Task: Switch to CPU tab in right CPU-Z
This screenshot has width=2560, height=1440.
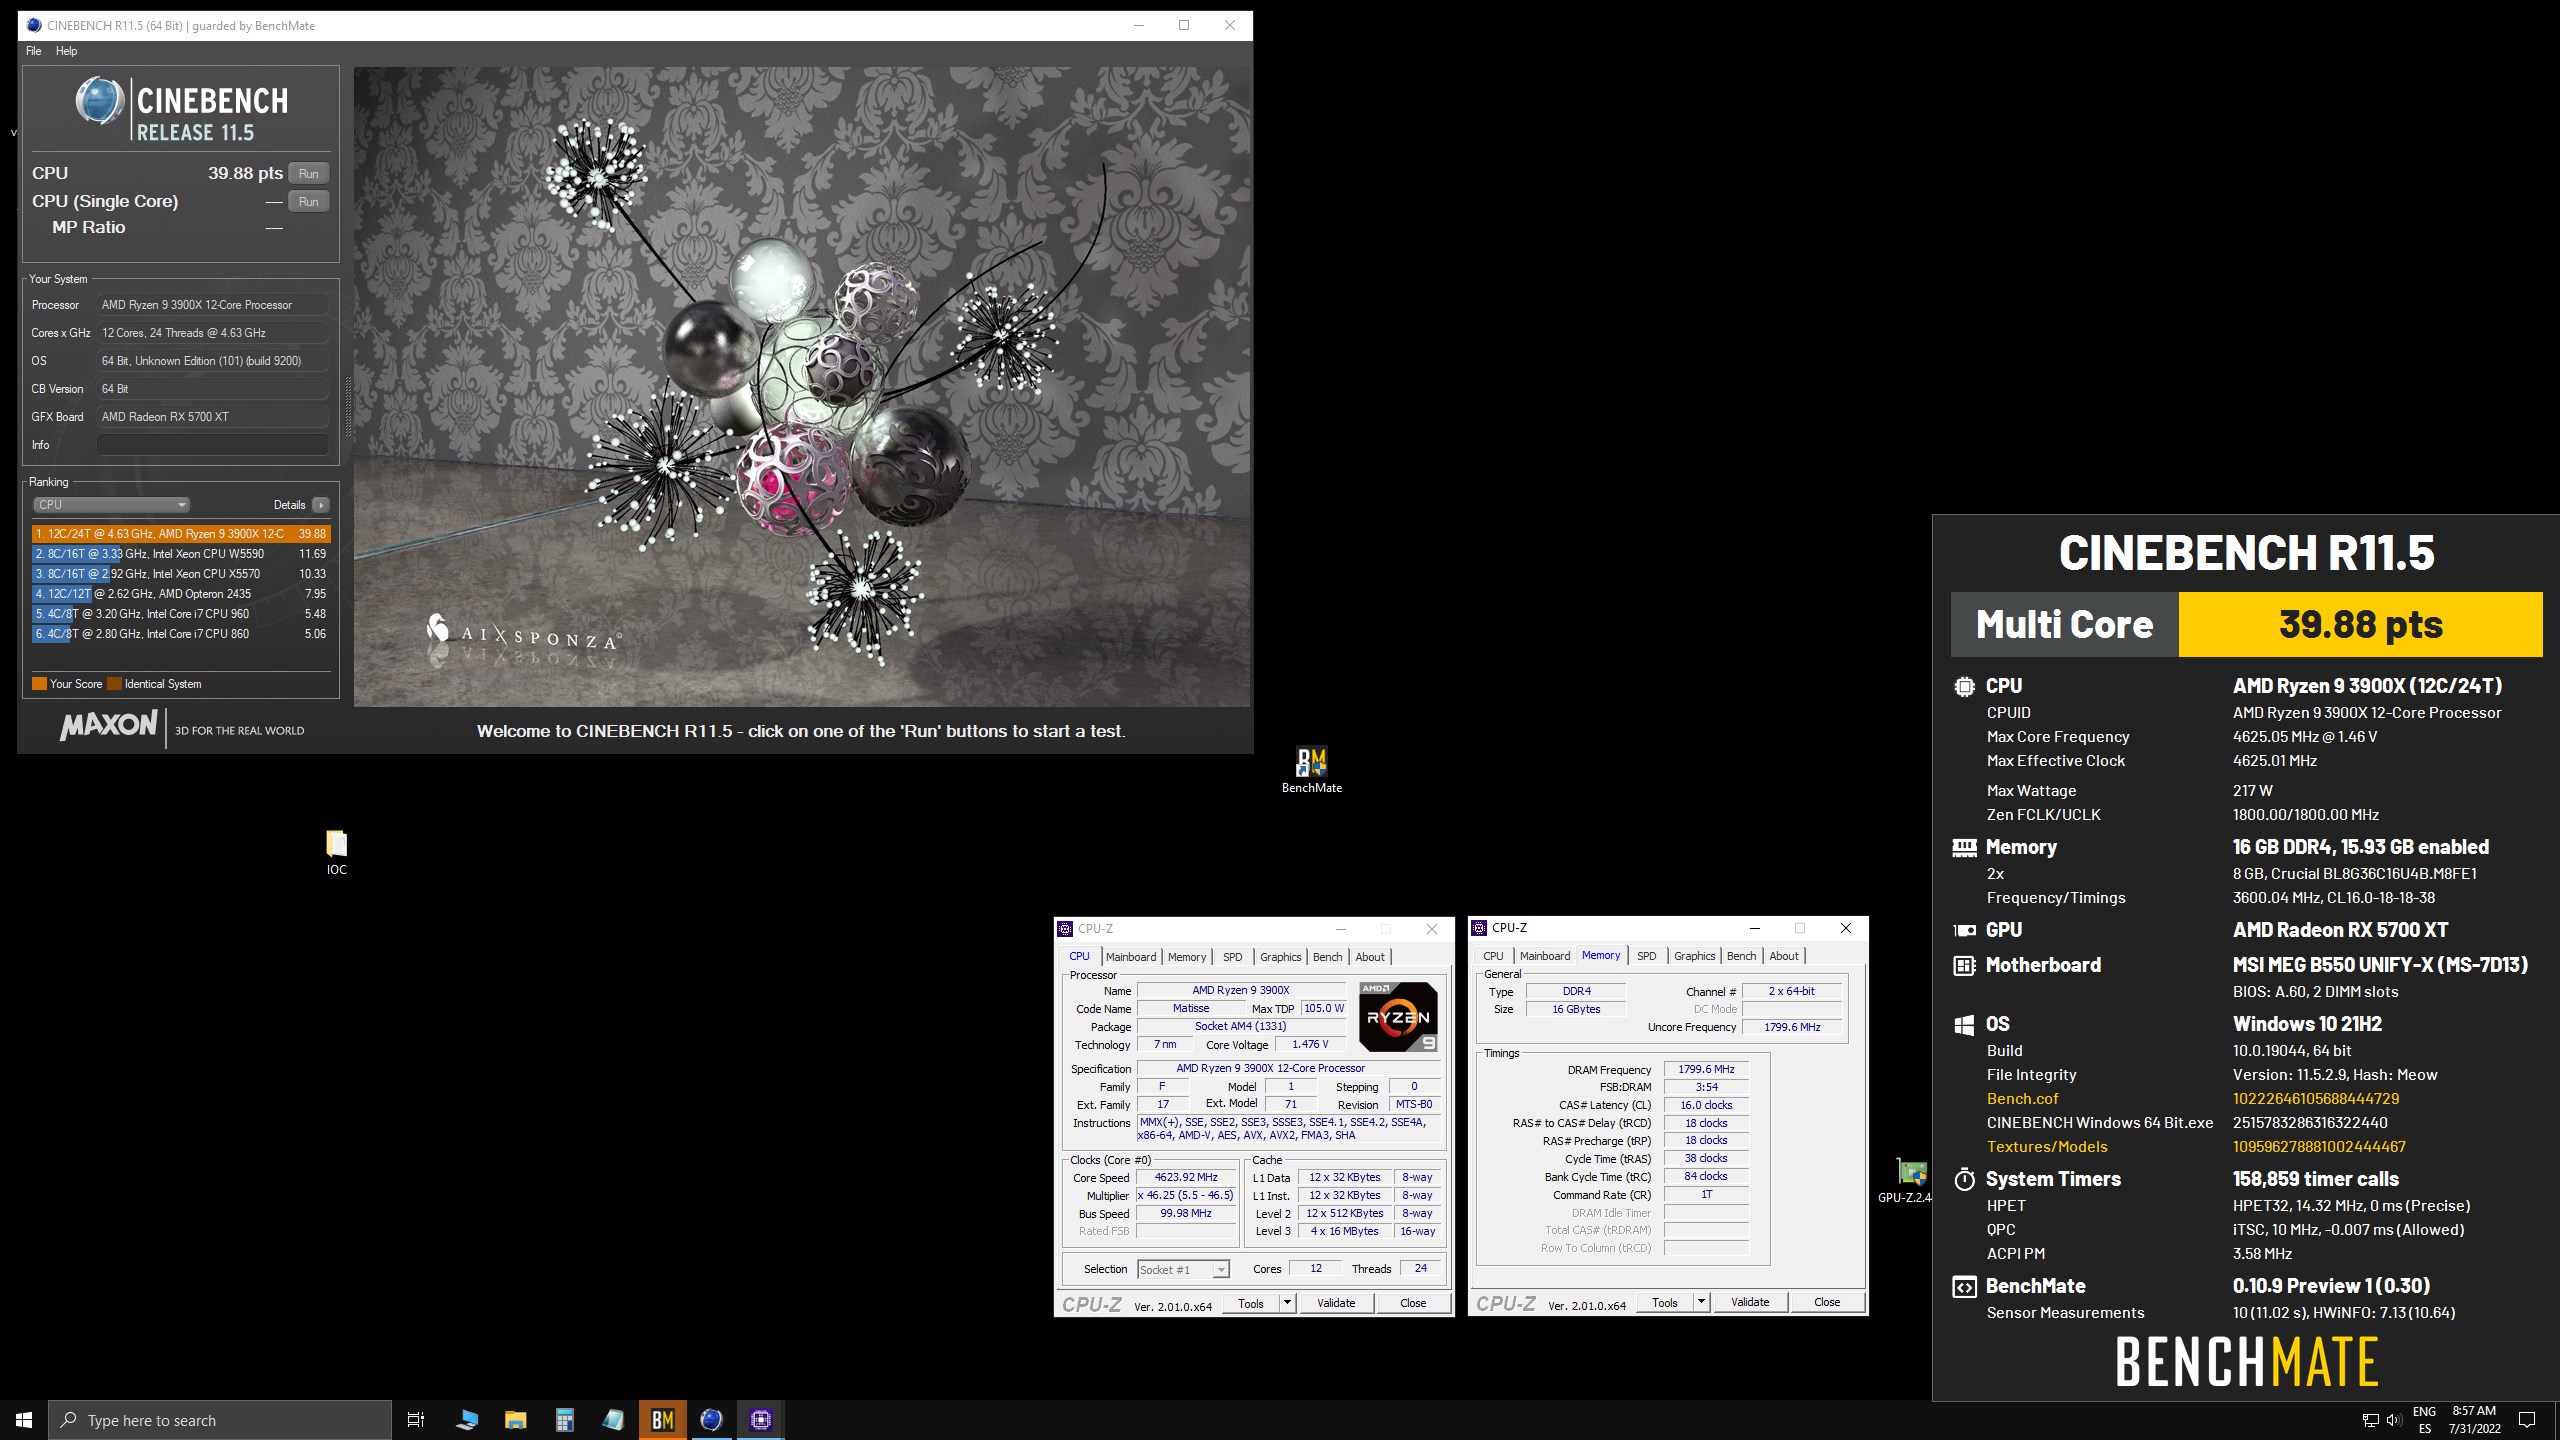Action: tap(1493, 956)
